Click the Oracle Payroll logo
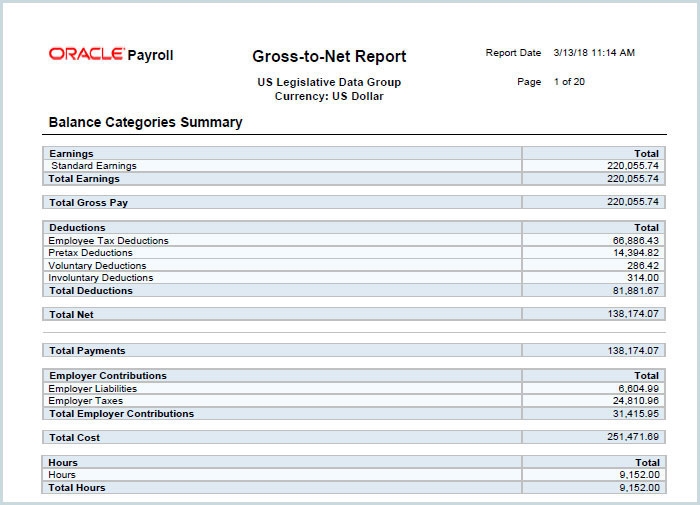This screenshot has height=505, width=700. (x=110, y=55)
